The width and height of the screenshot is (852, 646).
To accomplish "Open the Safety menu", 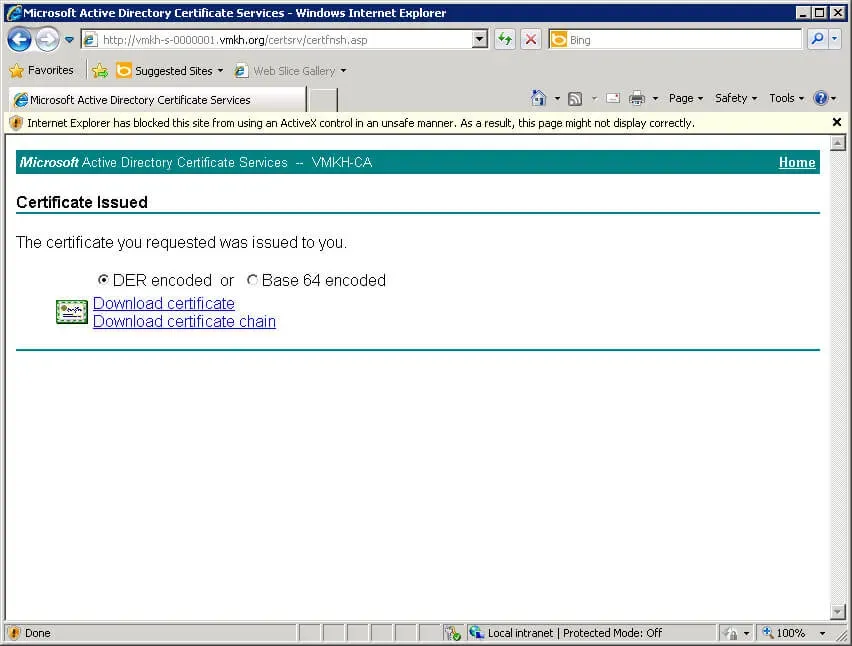I will tap(736, 98).
